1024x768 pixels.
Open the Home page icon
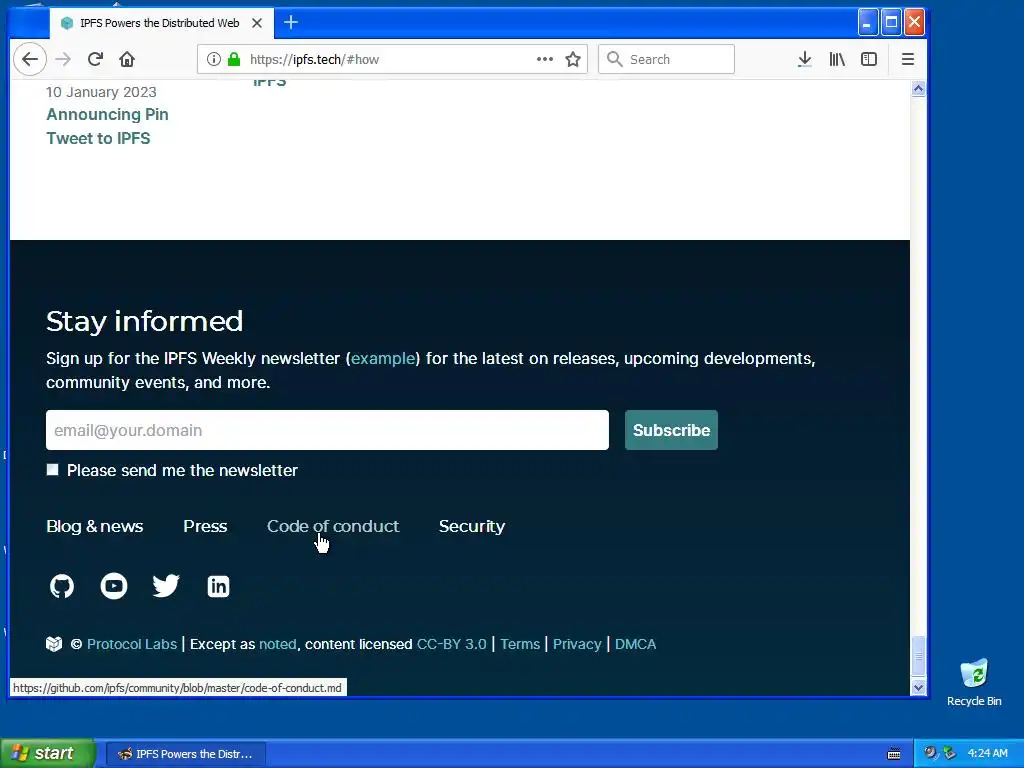click(x=127, y=59)
